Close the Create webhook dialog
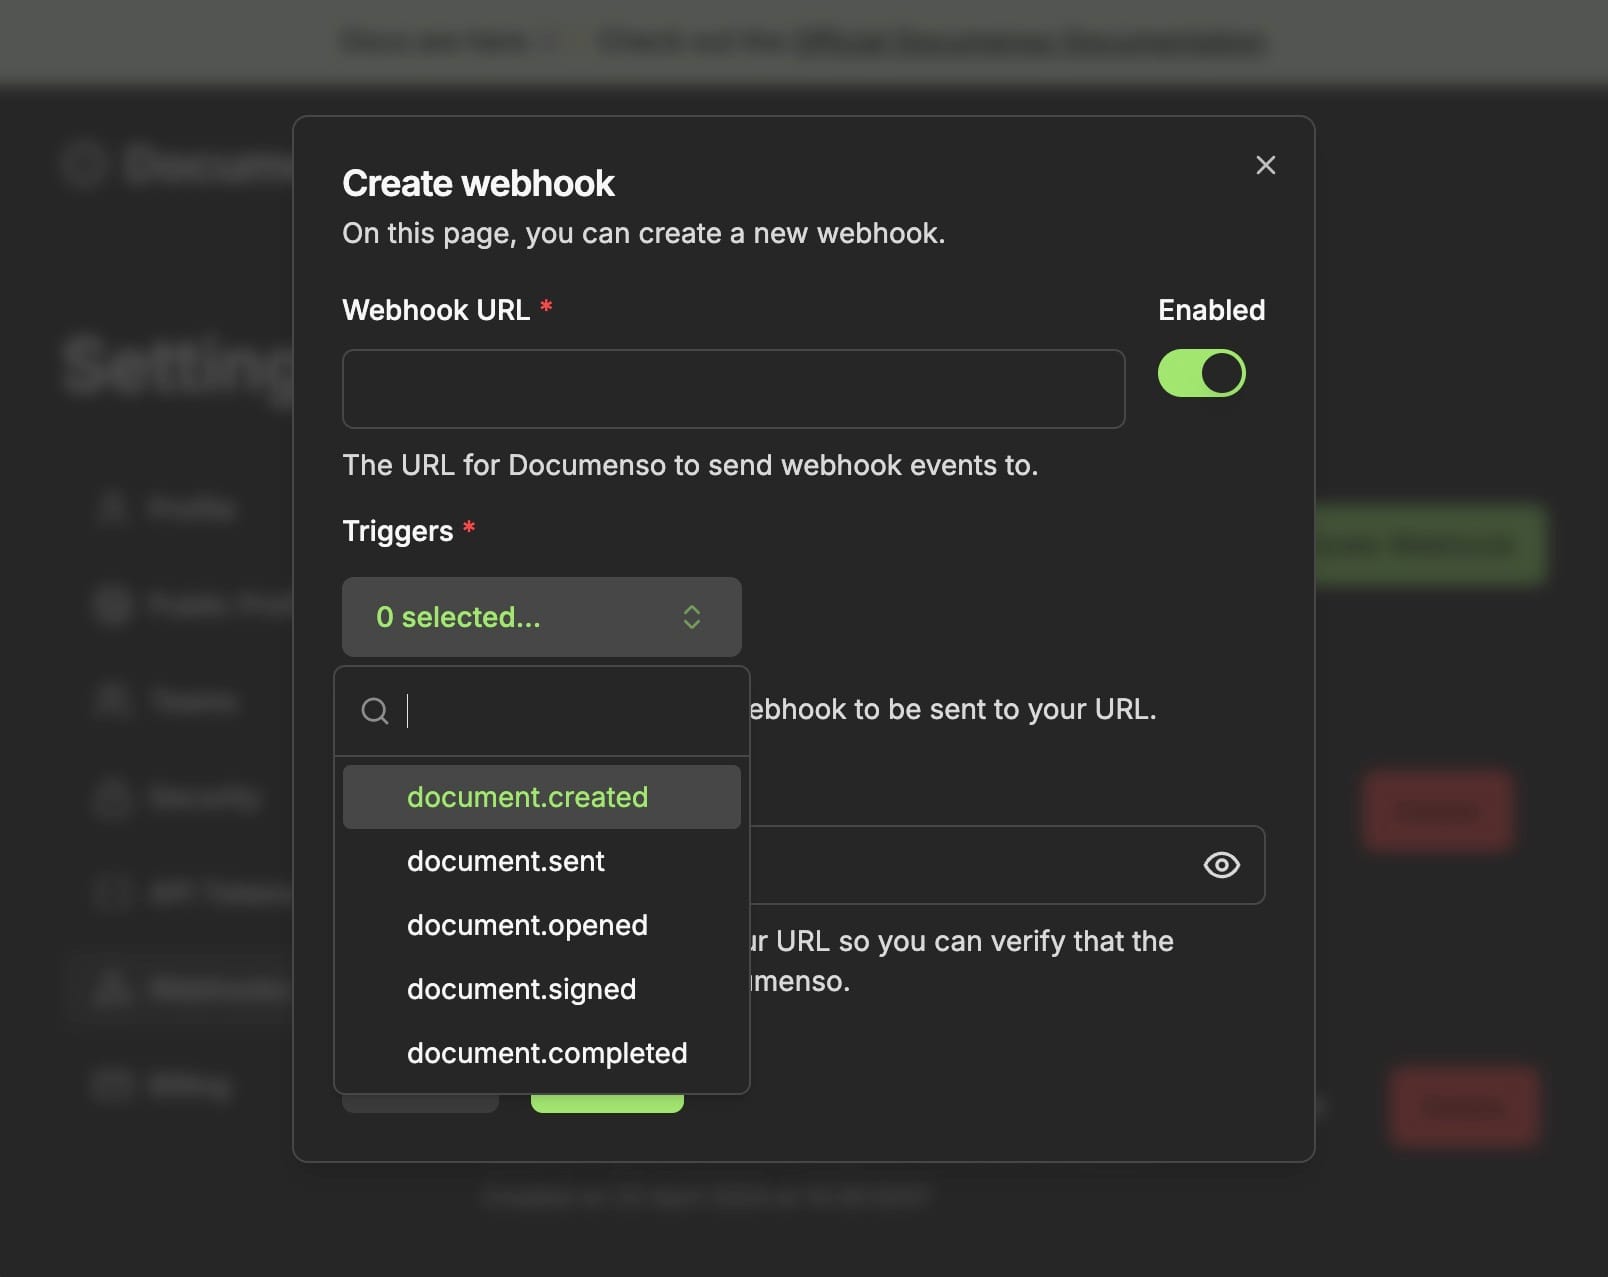 pos(1265,165)
